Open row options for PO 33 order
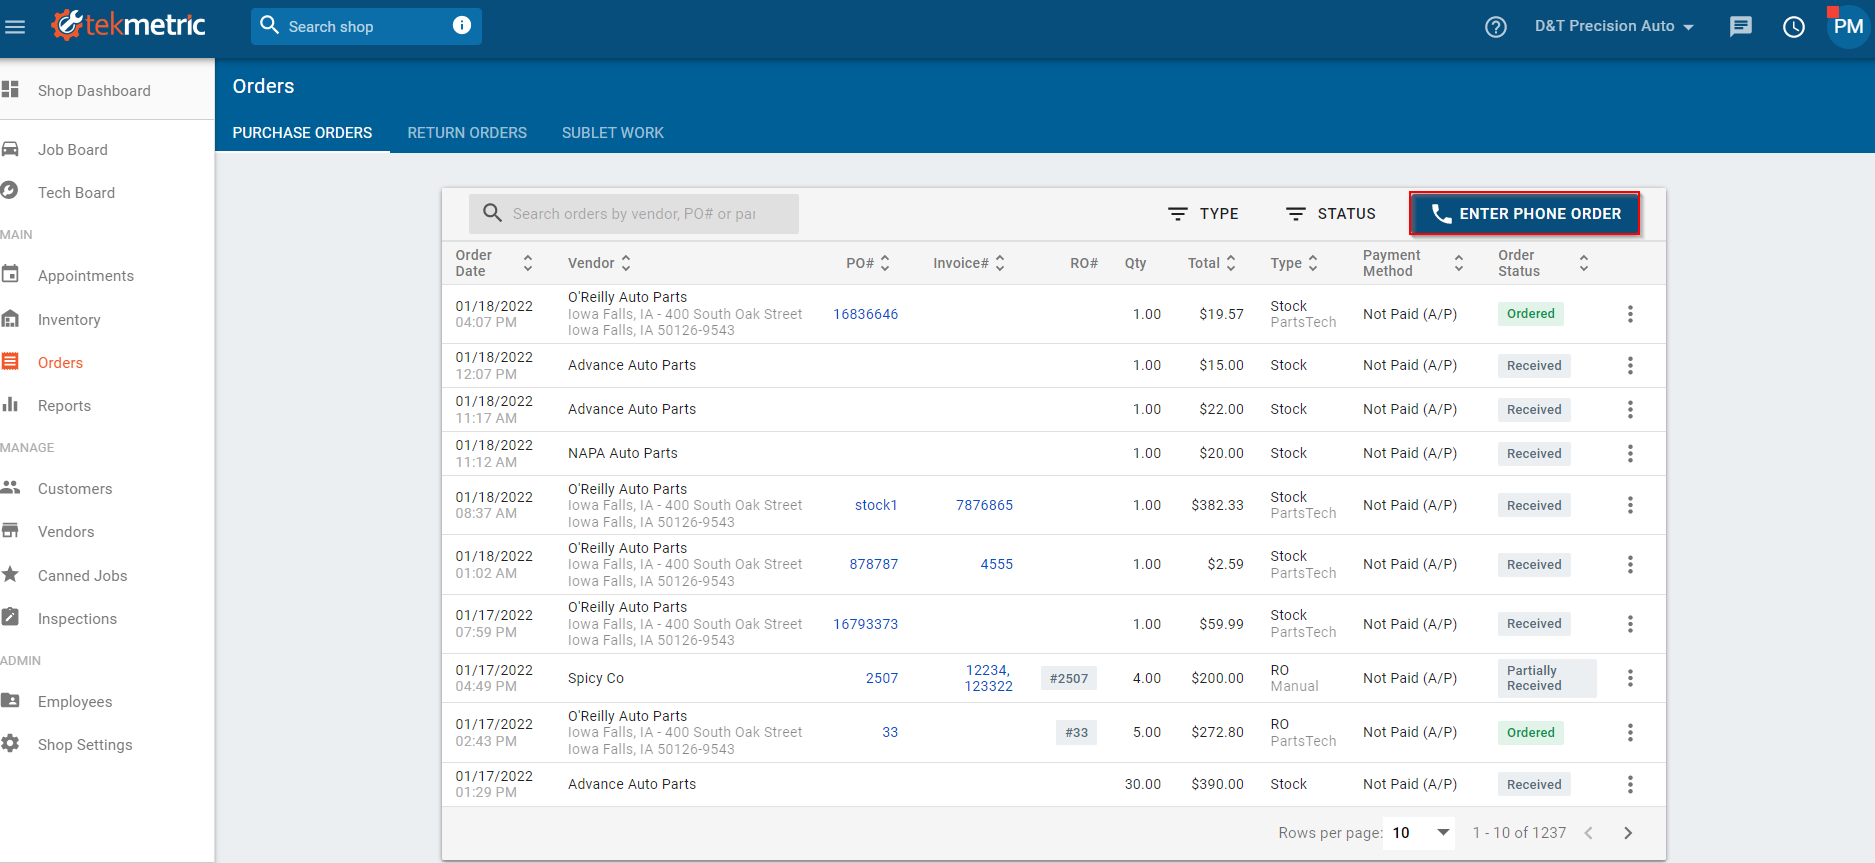The width and height of the screenshot is (1875, 863). [x=1630, y=733]
